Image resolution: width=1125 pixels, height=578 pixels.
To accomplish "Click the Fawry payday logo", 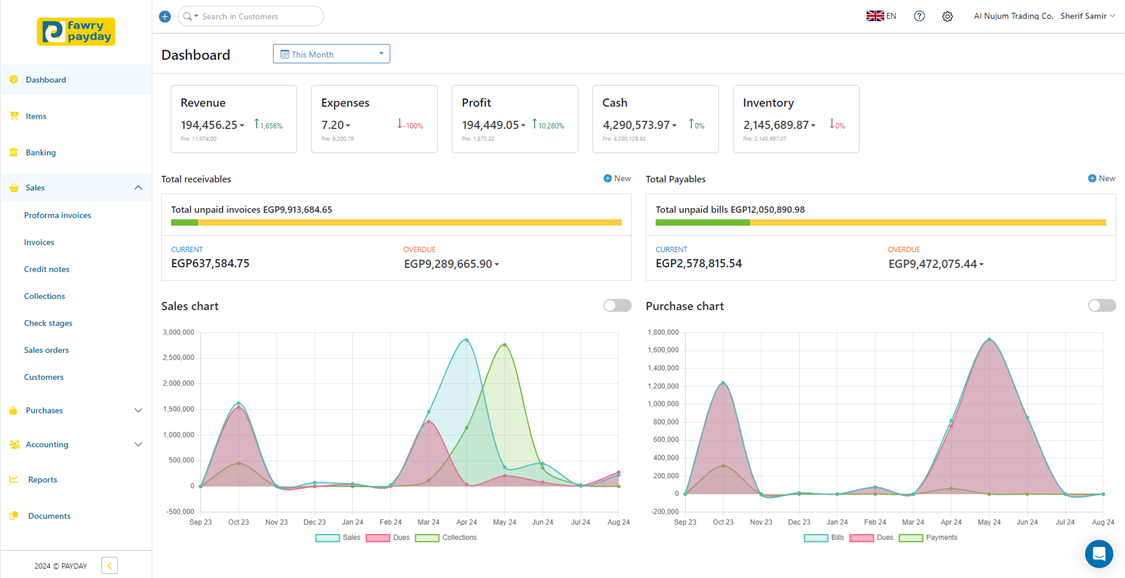I will coord(76,32).
